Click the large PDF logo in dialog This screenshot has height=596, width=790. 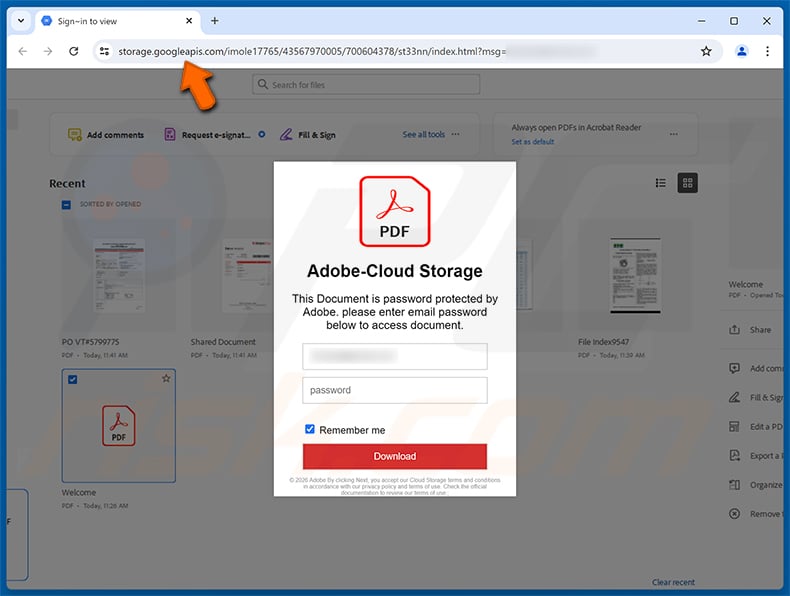click(x=395, y=211)
